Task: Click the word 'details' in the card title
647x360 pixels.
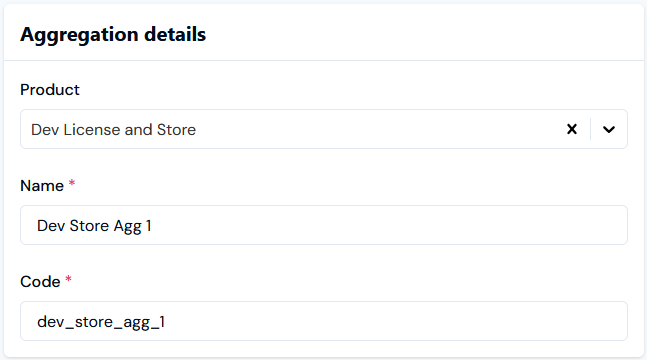Action: 175,34
